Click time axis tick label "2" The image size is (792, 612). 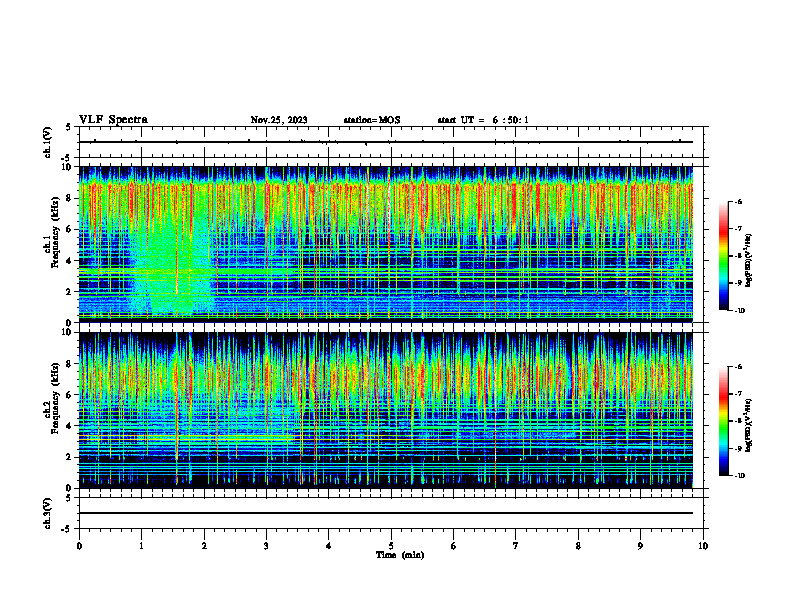[x=204, y=546]
